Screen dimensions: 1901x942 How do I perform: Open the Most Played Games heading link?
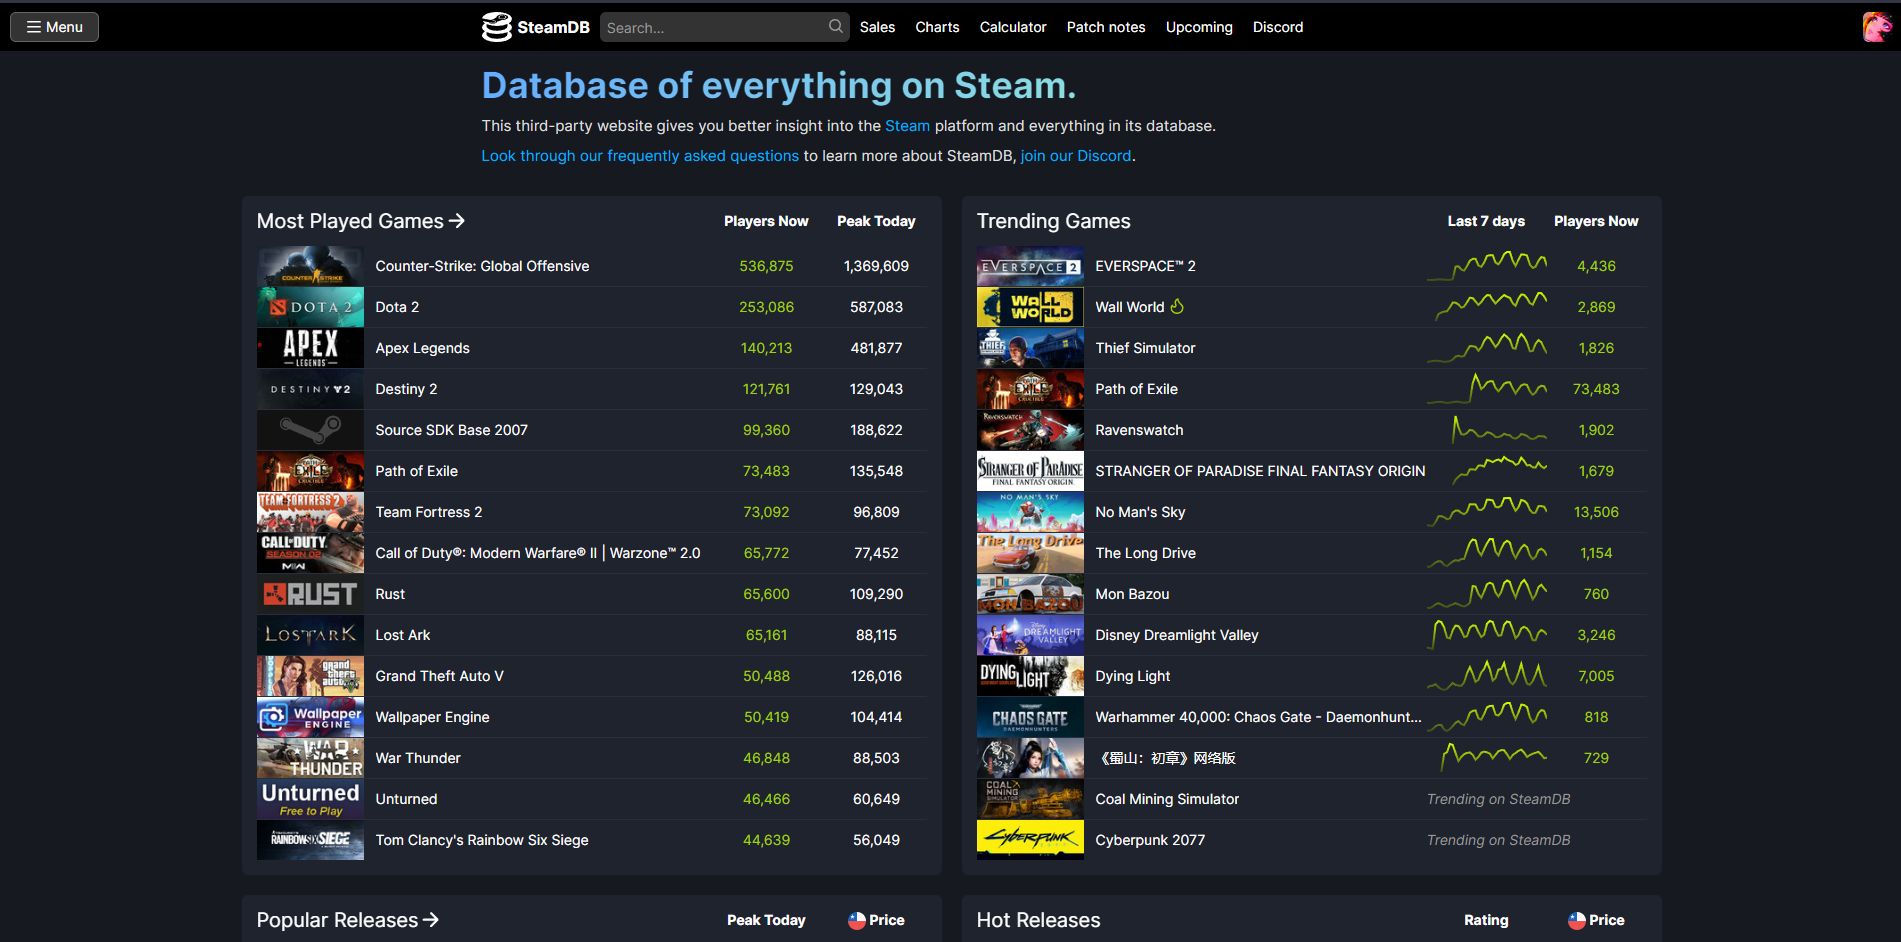coord(361,221)
